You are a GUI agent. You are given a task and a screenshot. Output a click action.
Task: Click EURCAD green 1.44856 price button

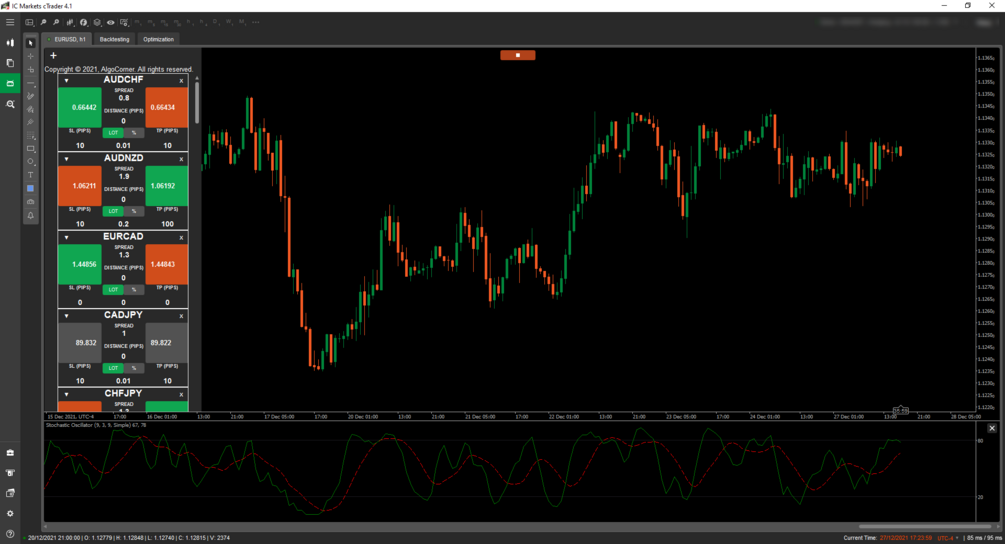pos(80,264)
